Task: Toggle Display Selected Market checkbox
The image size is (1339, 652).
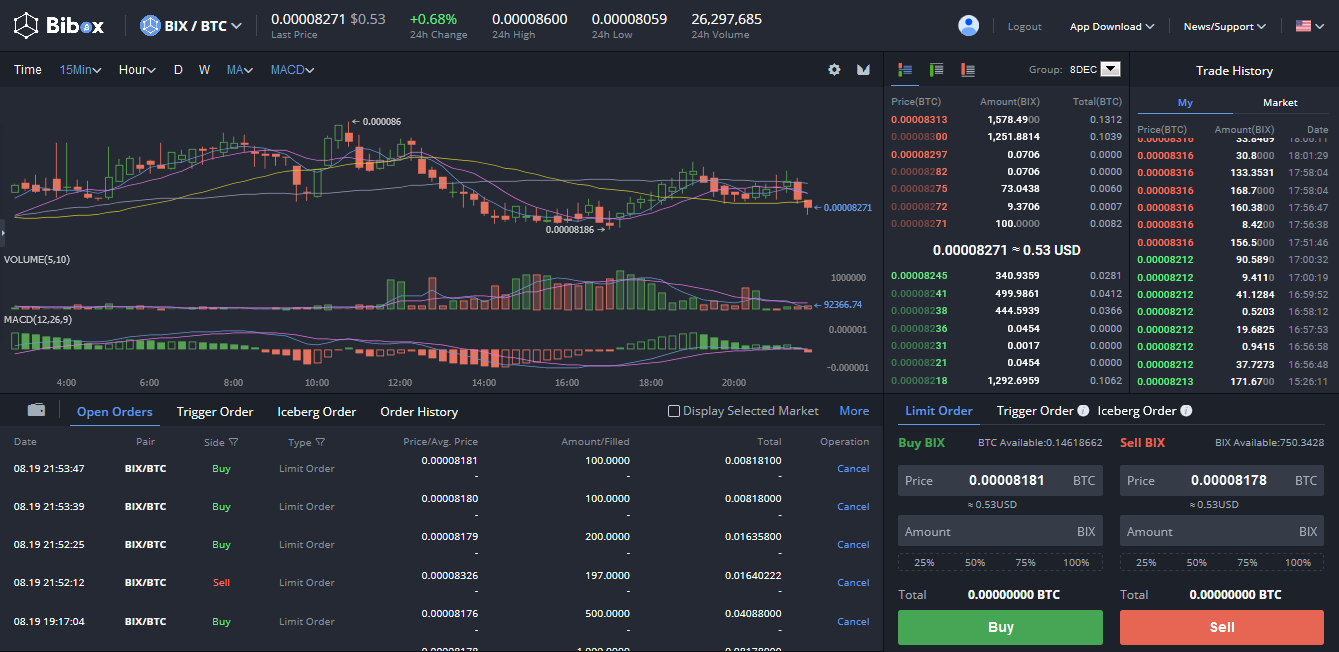Action: pyautogui.click(x=674, y=411)
